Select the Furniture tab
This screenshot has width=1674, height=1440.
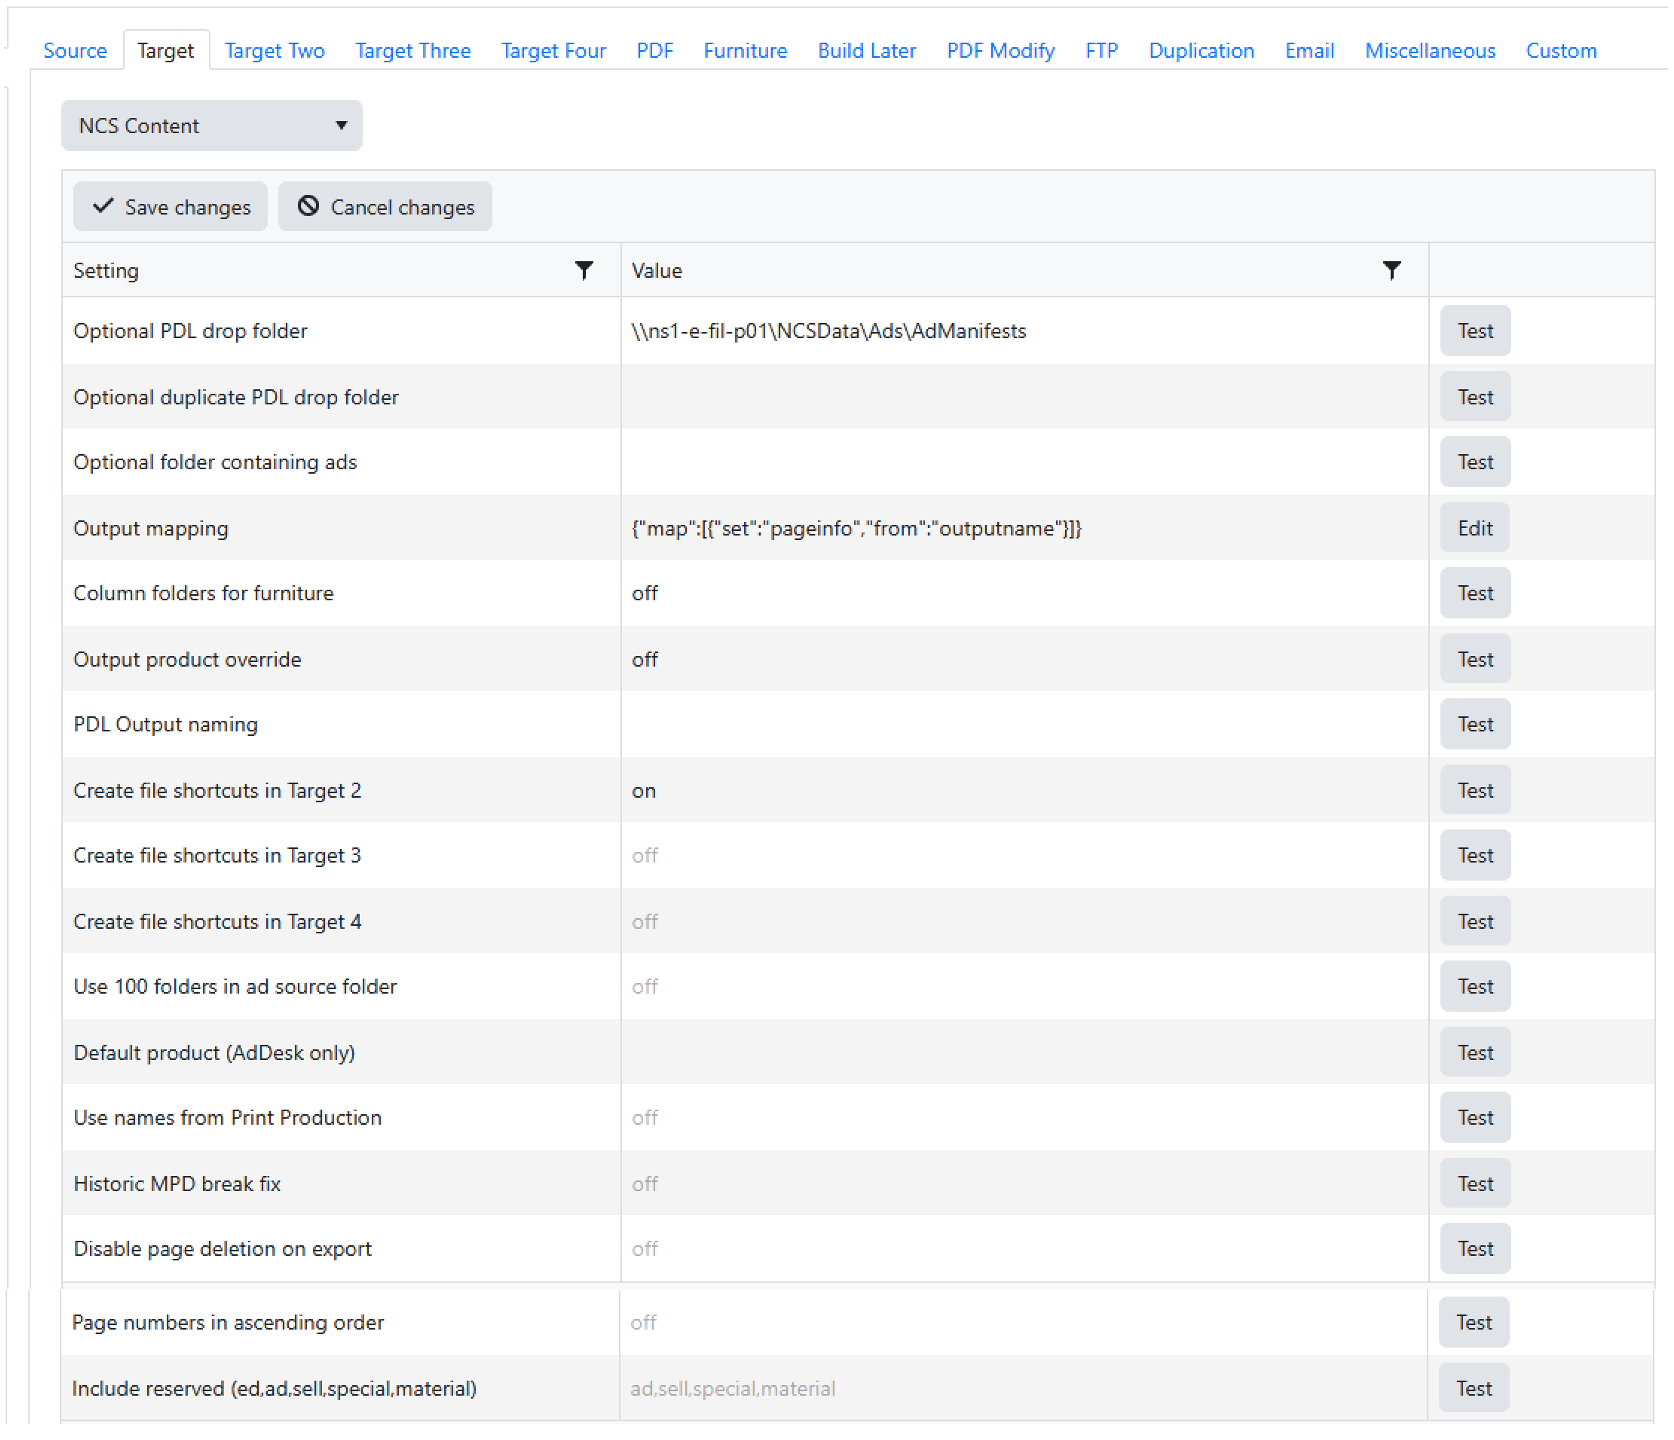(745, 51)
